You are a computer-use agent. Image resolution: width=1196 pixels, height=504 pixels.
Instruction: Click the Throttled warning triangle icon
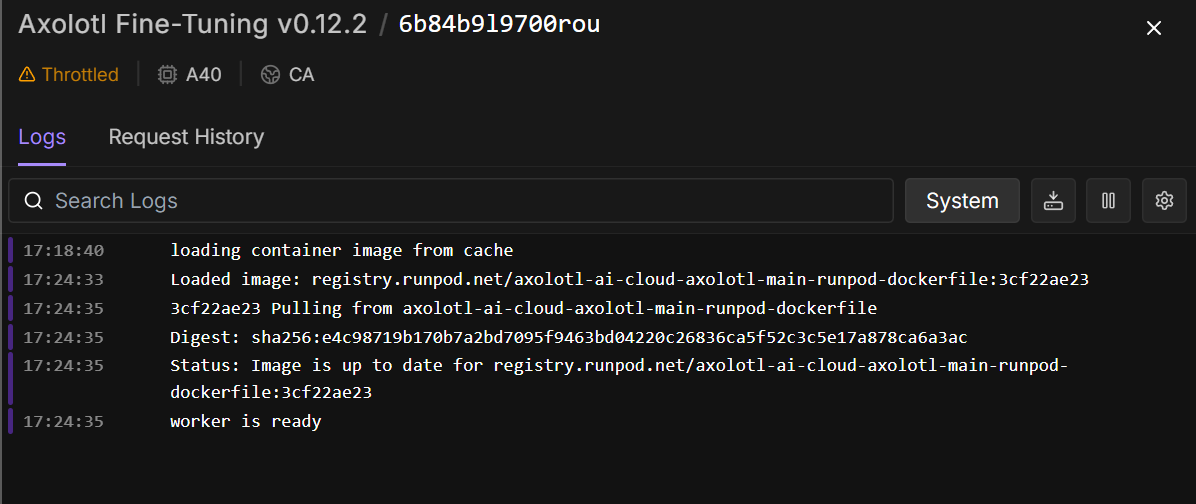27,75
